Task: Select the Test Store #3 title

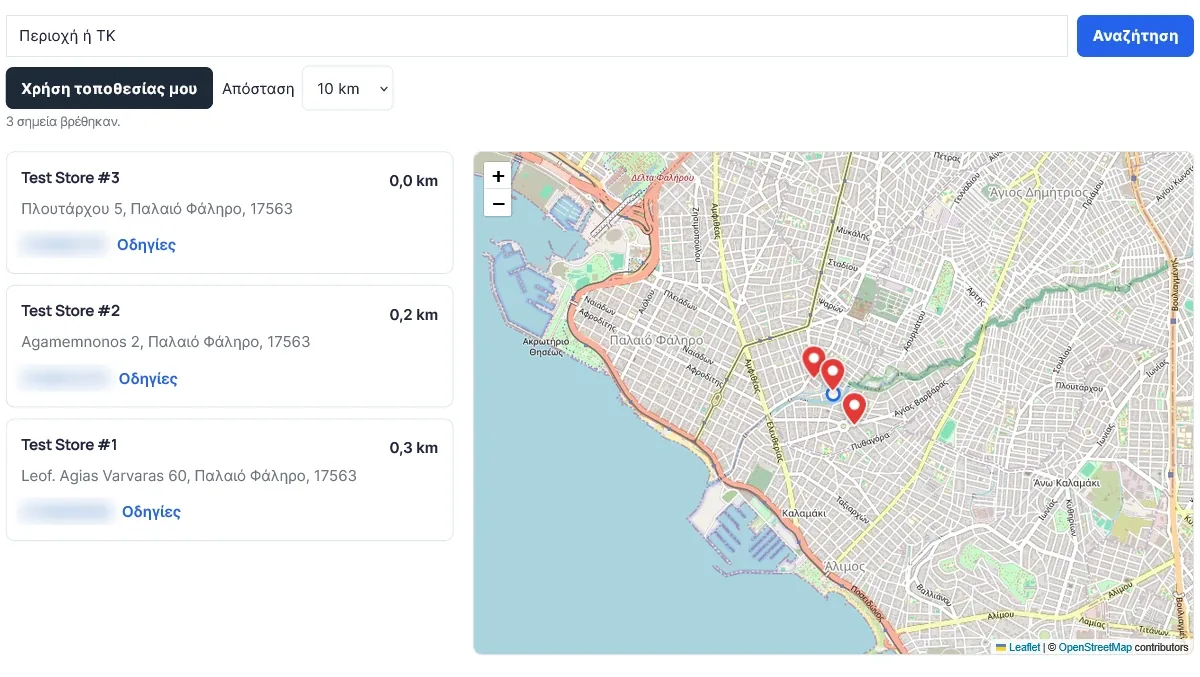Action: [70, 178]
